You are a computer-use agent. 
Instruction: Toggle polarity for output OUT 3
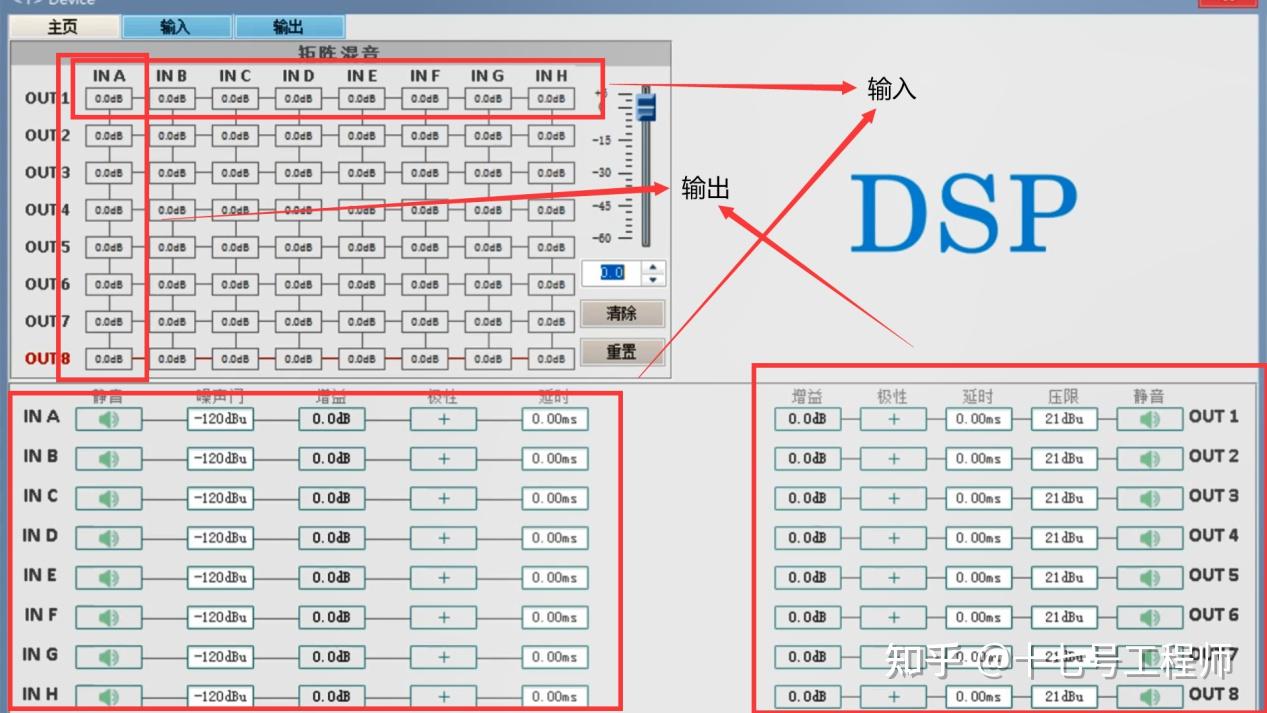pos(893,498)
